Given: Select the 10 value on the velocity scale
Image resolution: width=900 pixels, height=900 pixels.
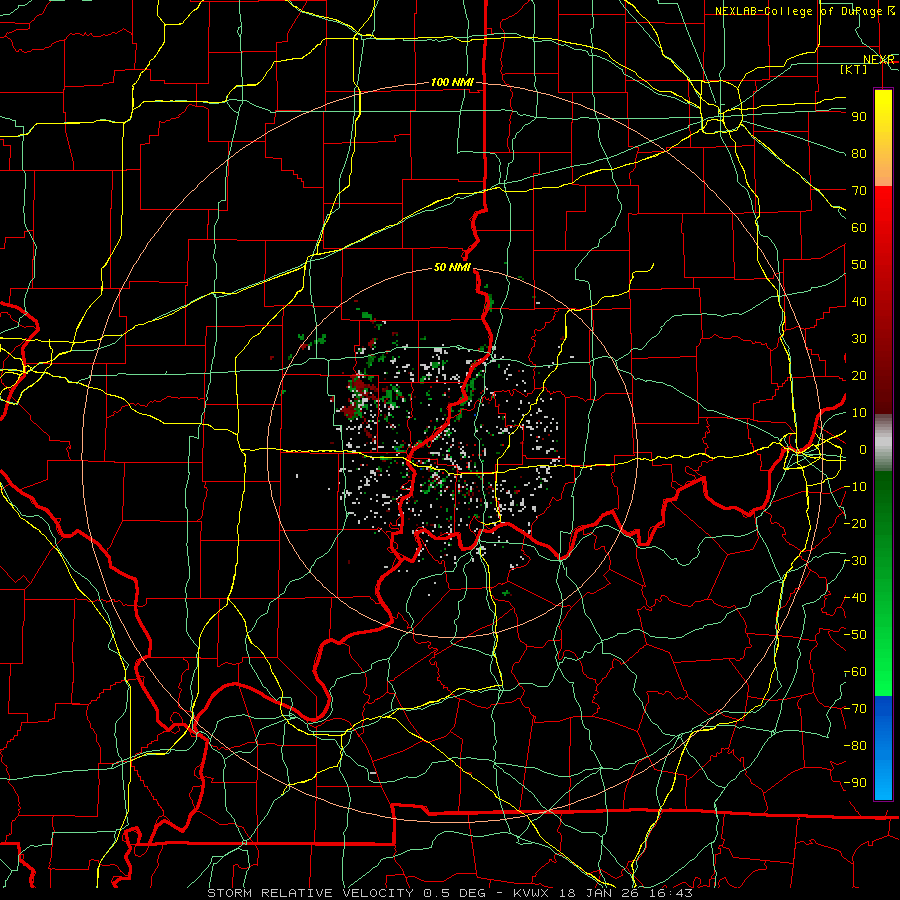Looking at the screenshot, I should 859,413.
